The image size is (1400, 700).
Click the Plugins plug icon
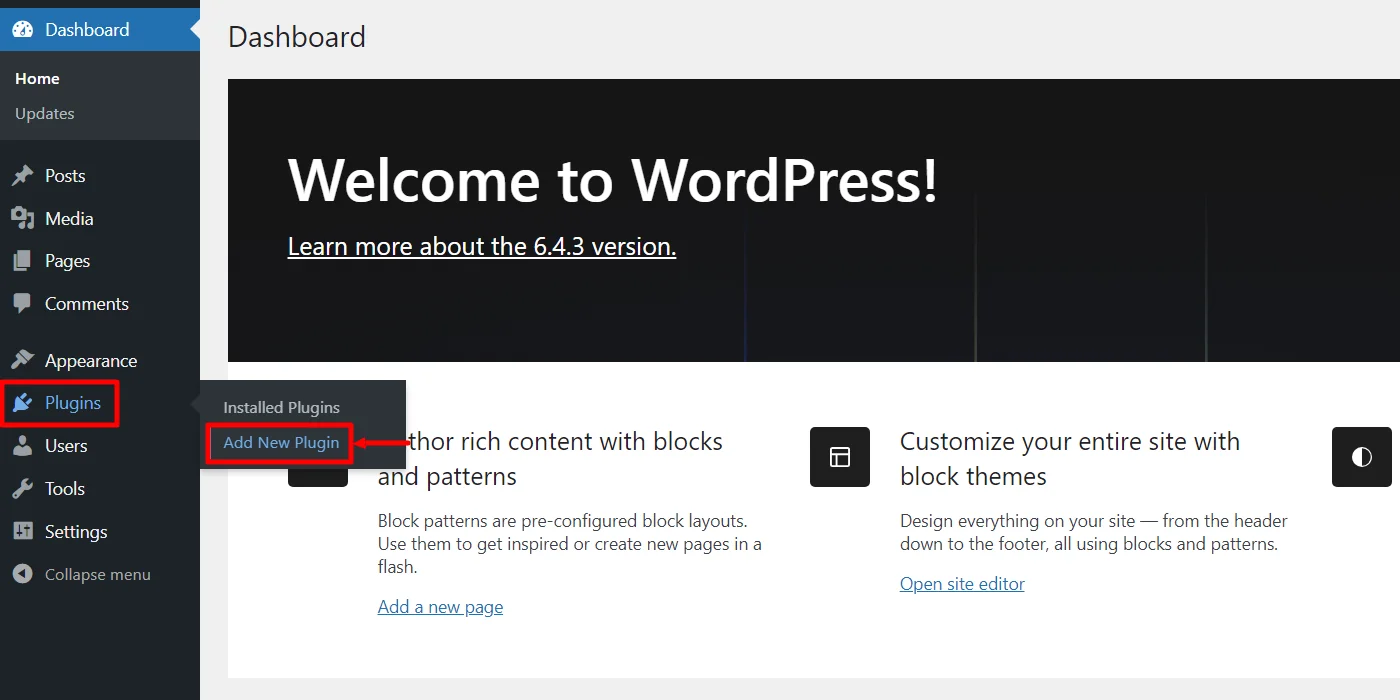coord(22,403)
